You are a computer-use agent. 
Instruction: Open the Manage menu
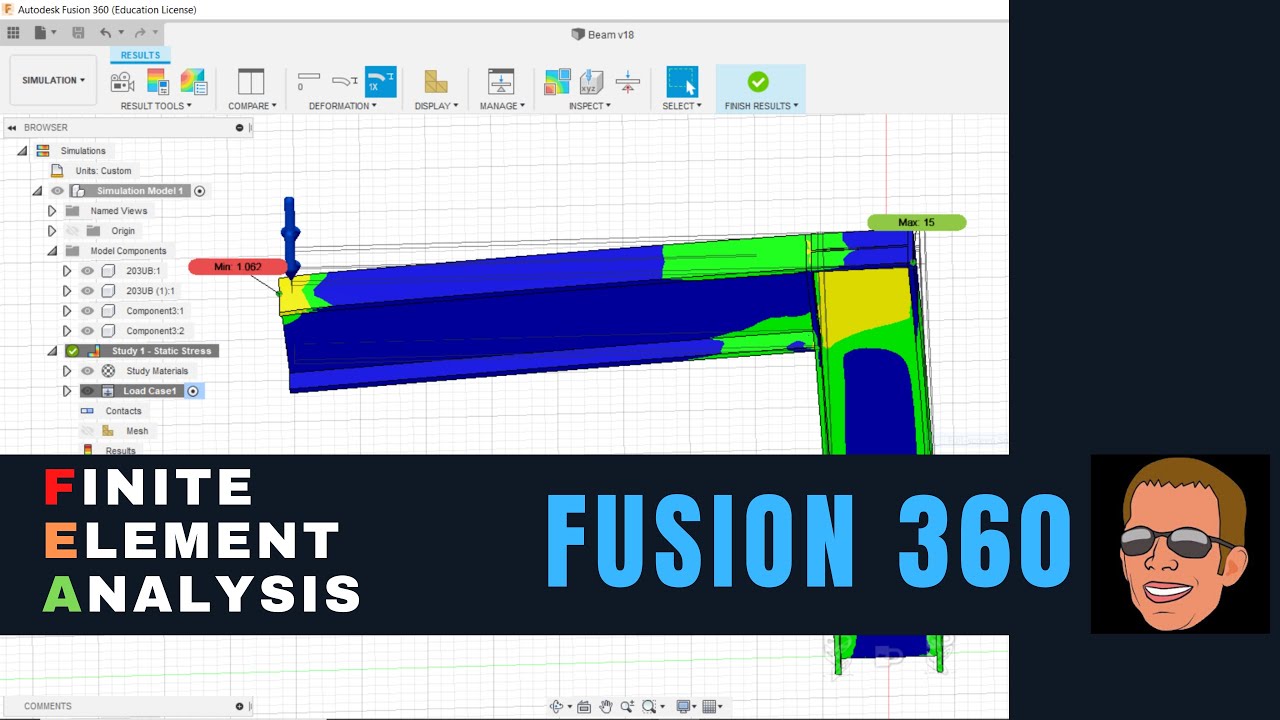(502, 106)
